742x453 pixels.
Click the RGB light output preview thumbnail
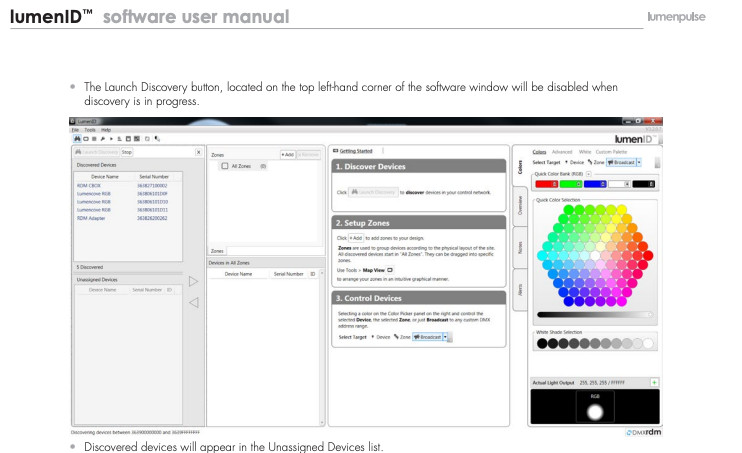point(595,407)
